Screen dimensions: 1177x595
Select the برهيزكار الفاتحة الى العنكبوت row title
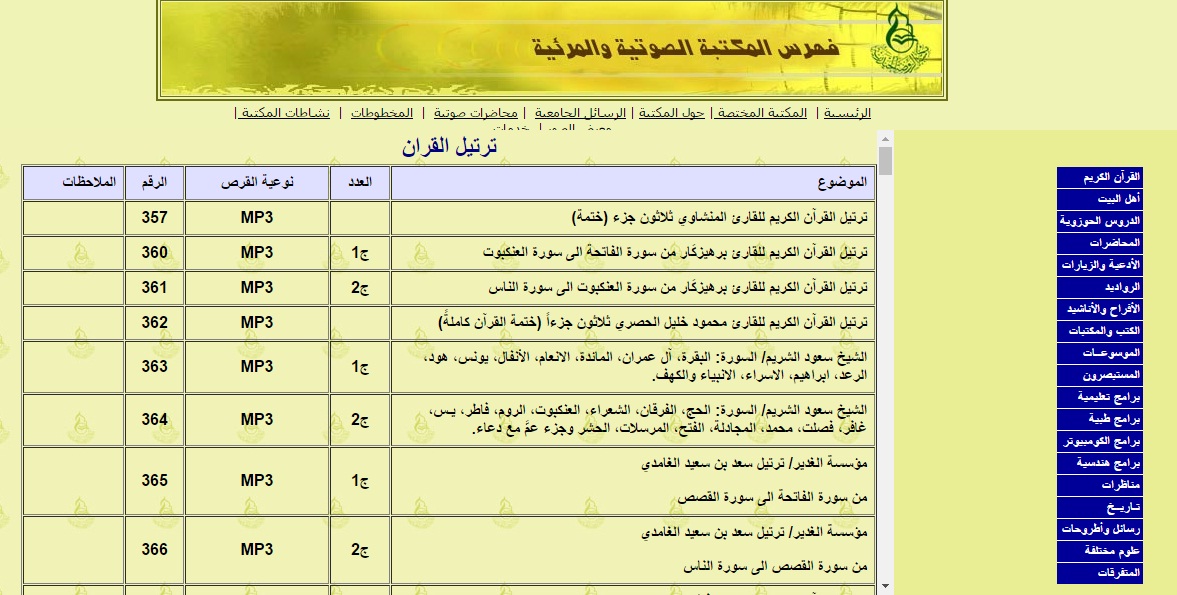pos(674,253)
